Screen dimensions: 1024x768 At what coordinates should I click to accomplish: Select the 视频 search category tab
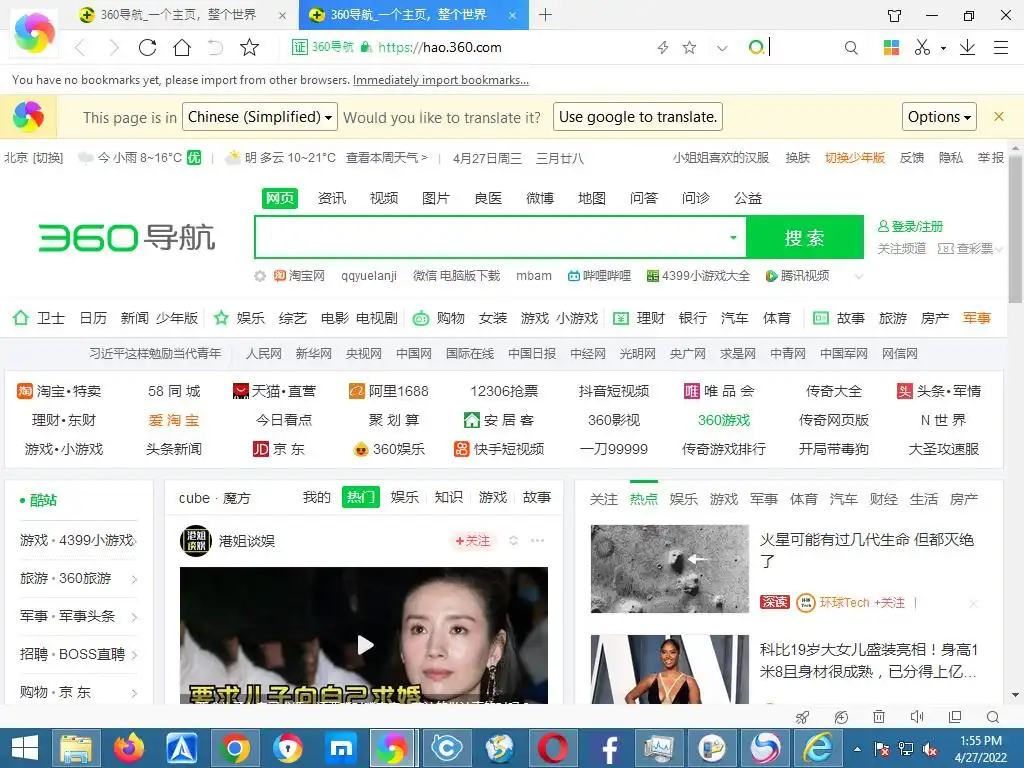click(x=384, y=198)
